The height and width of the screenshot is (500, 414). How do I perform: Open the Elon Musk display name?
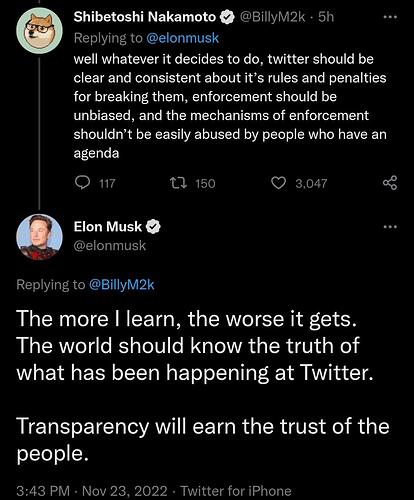(x=108, y=227)
